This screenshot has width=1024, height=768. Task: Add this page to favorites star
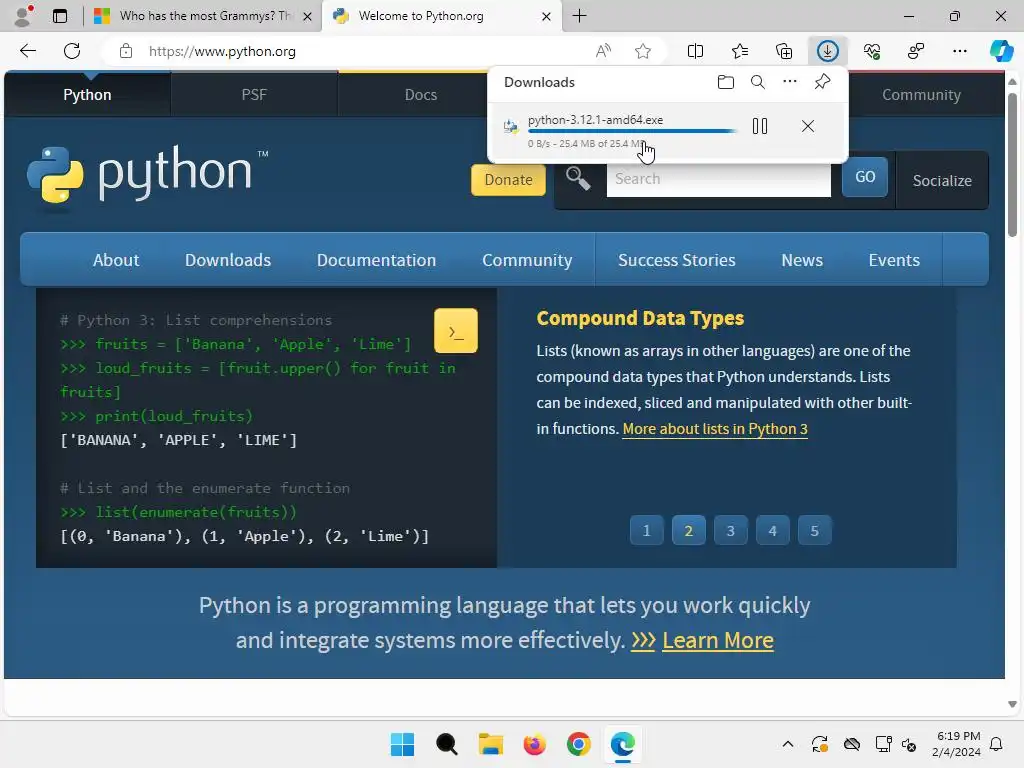pos(643,51)
